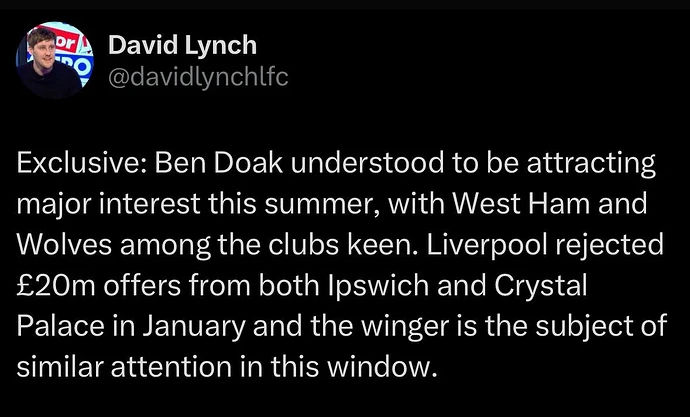Click "West Ham" in the tweet text

(521, 204)
